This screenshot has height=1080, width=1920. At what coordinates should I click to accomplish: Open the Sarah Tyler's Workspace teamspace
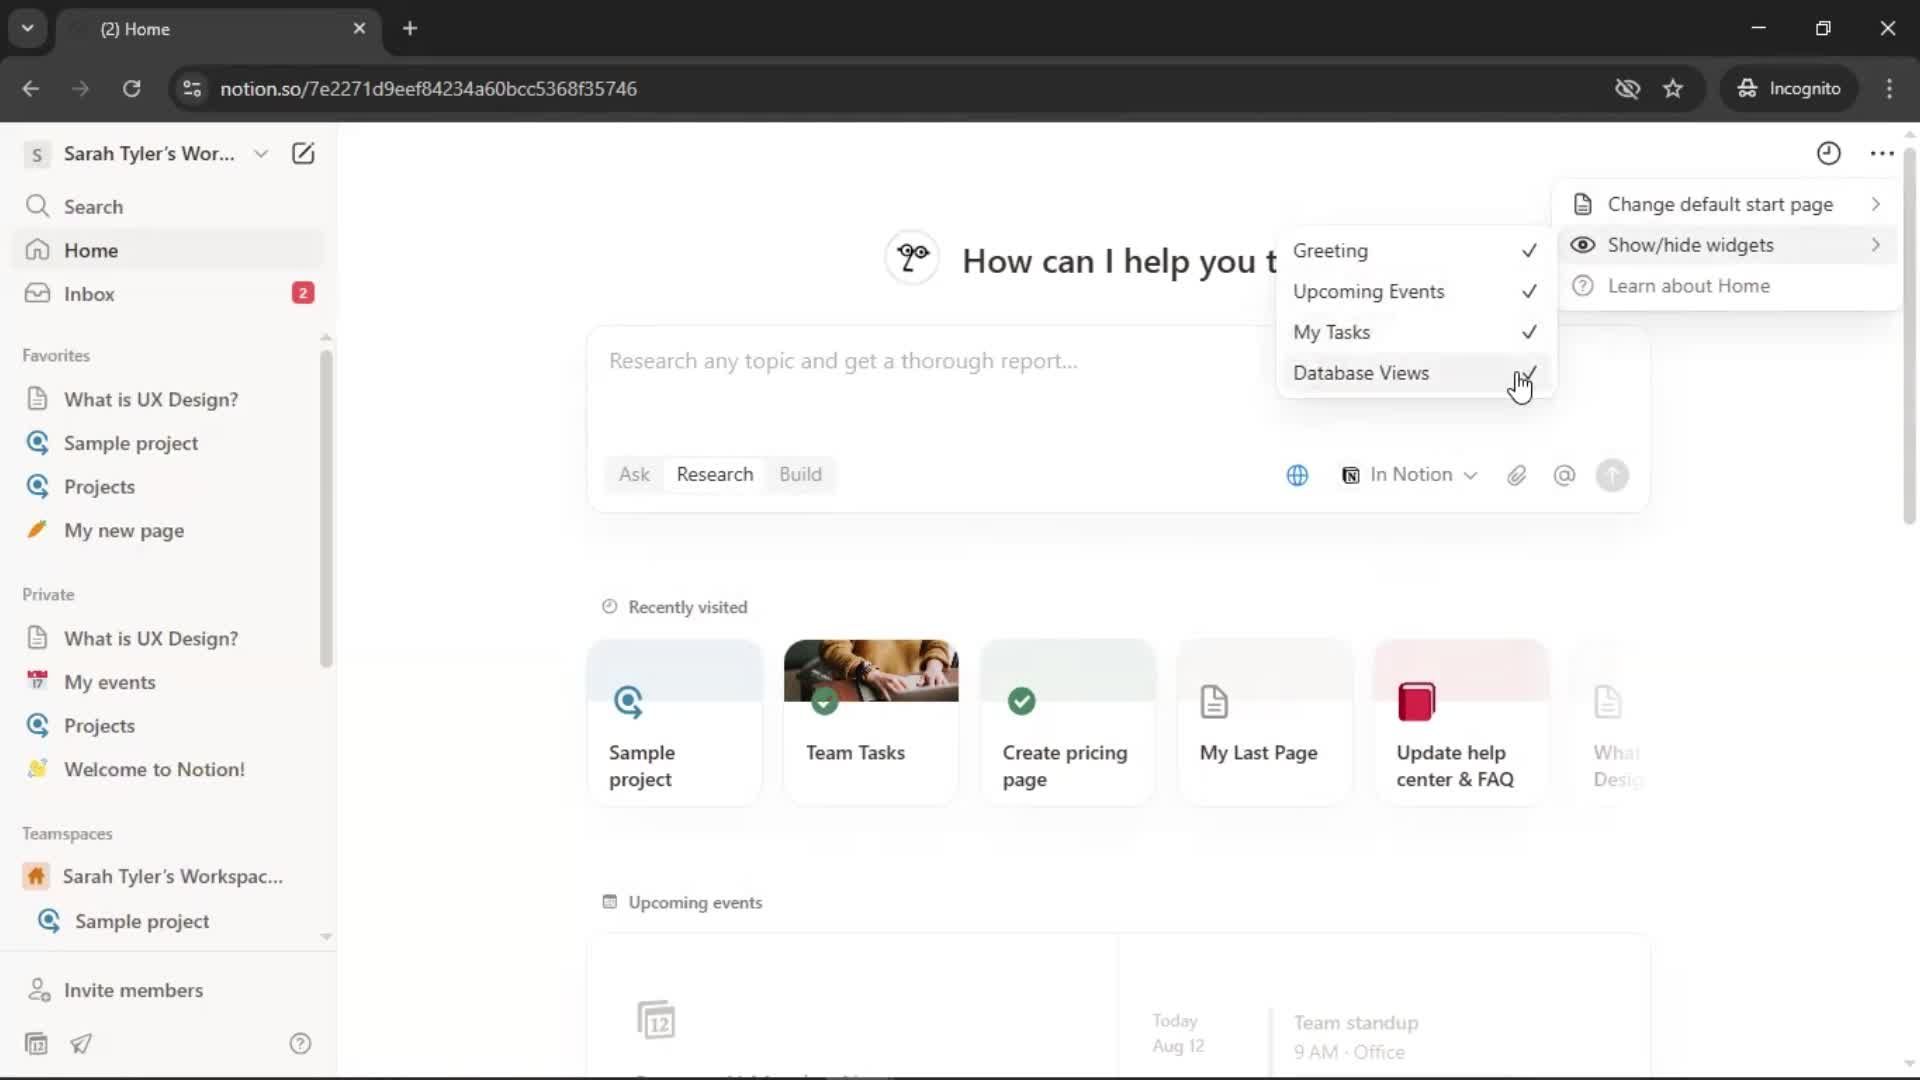(168, 877)
